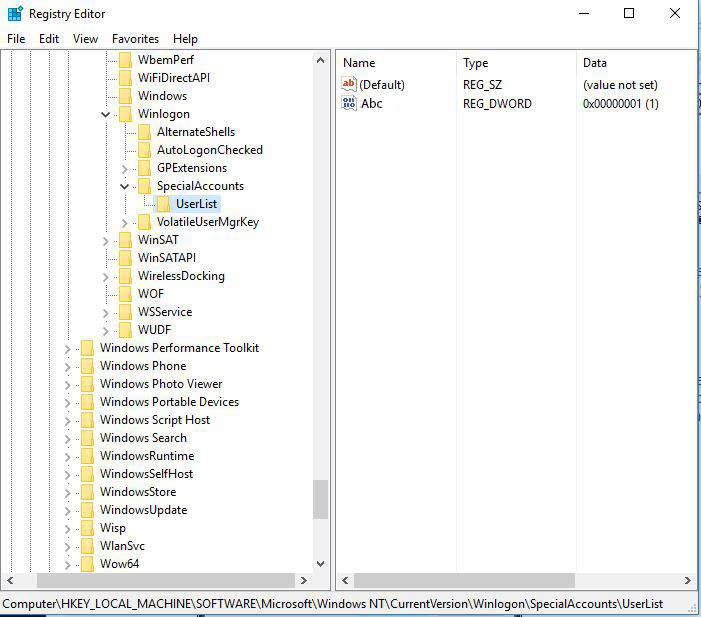Expand the Wow64 key
The image size is (701, 617).
(x=68, y=565)
